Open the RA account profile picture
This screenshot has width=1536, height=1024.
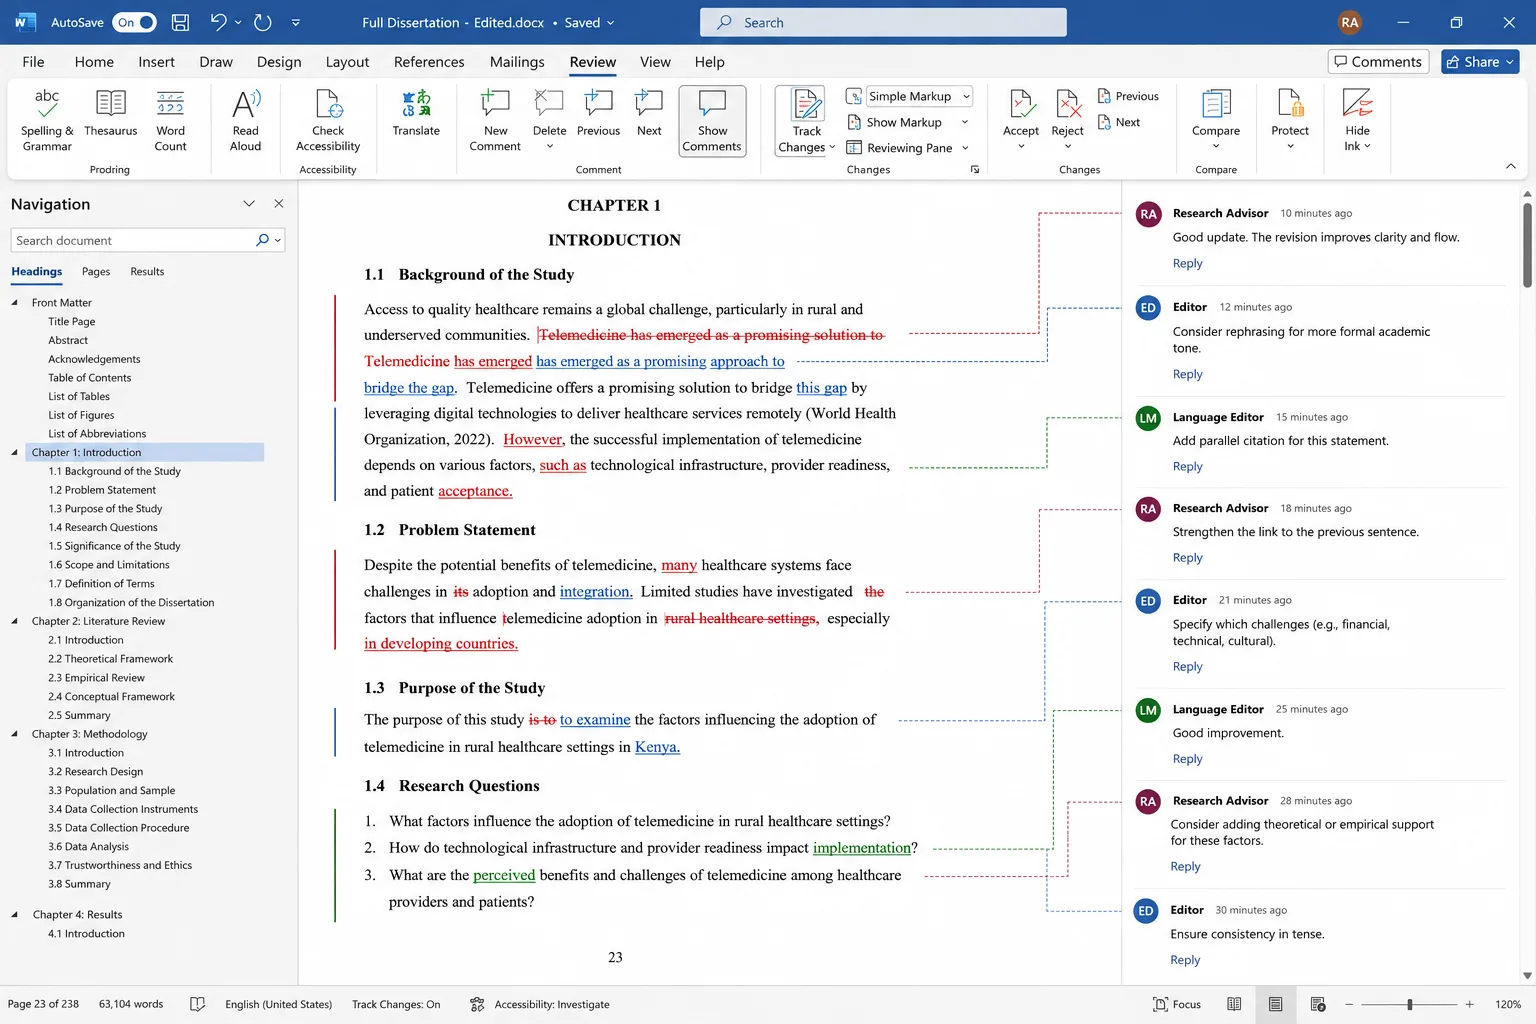tap(1350, 22)
